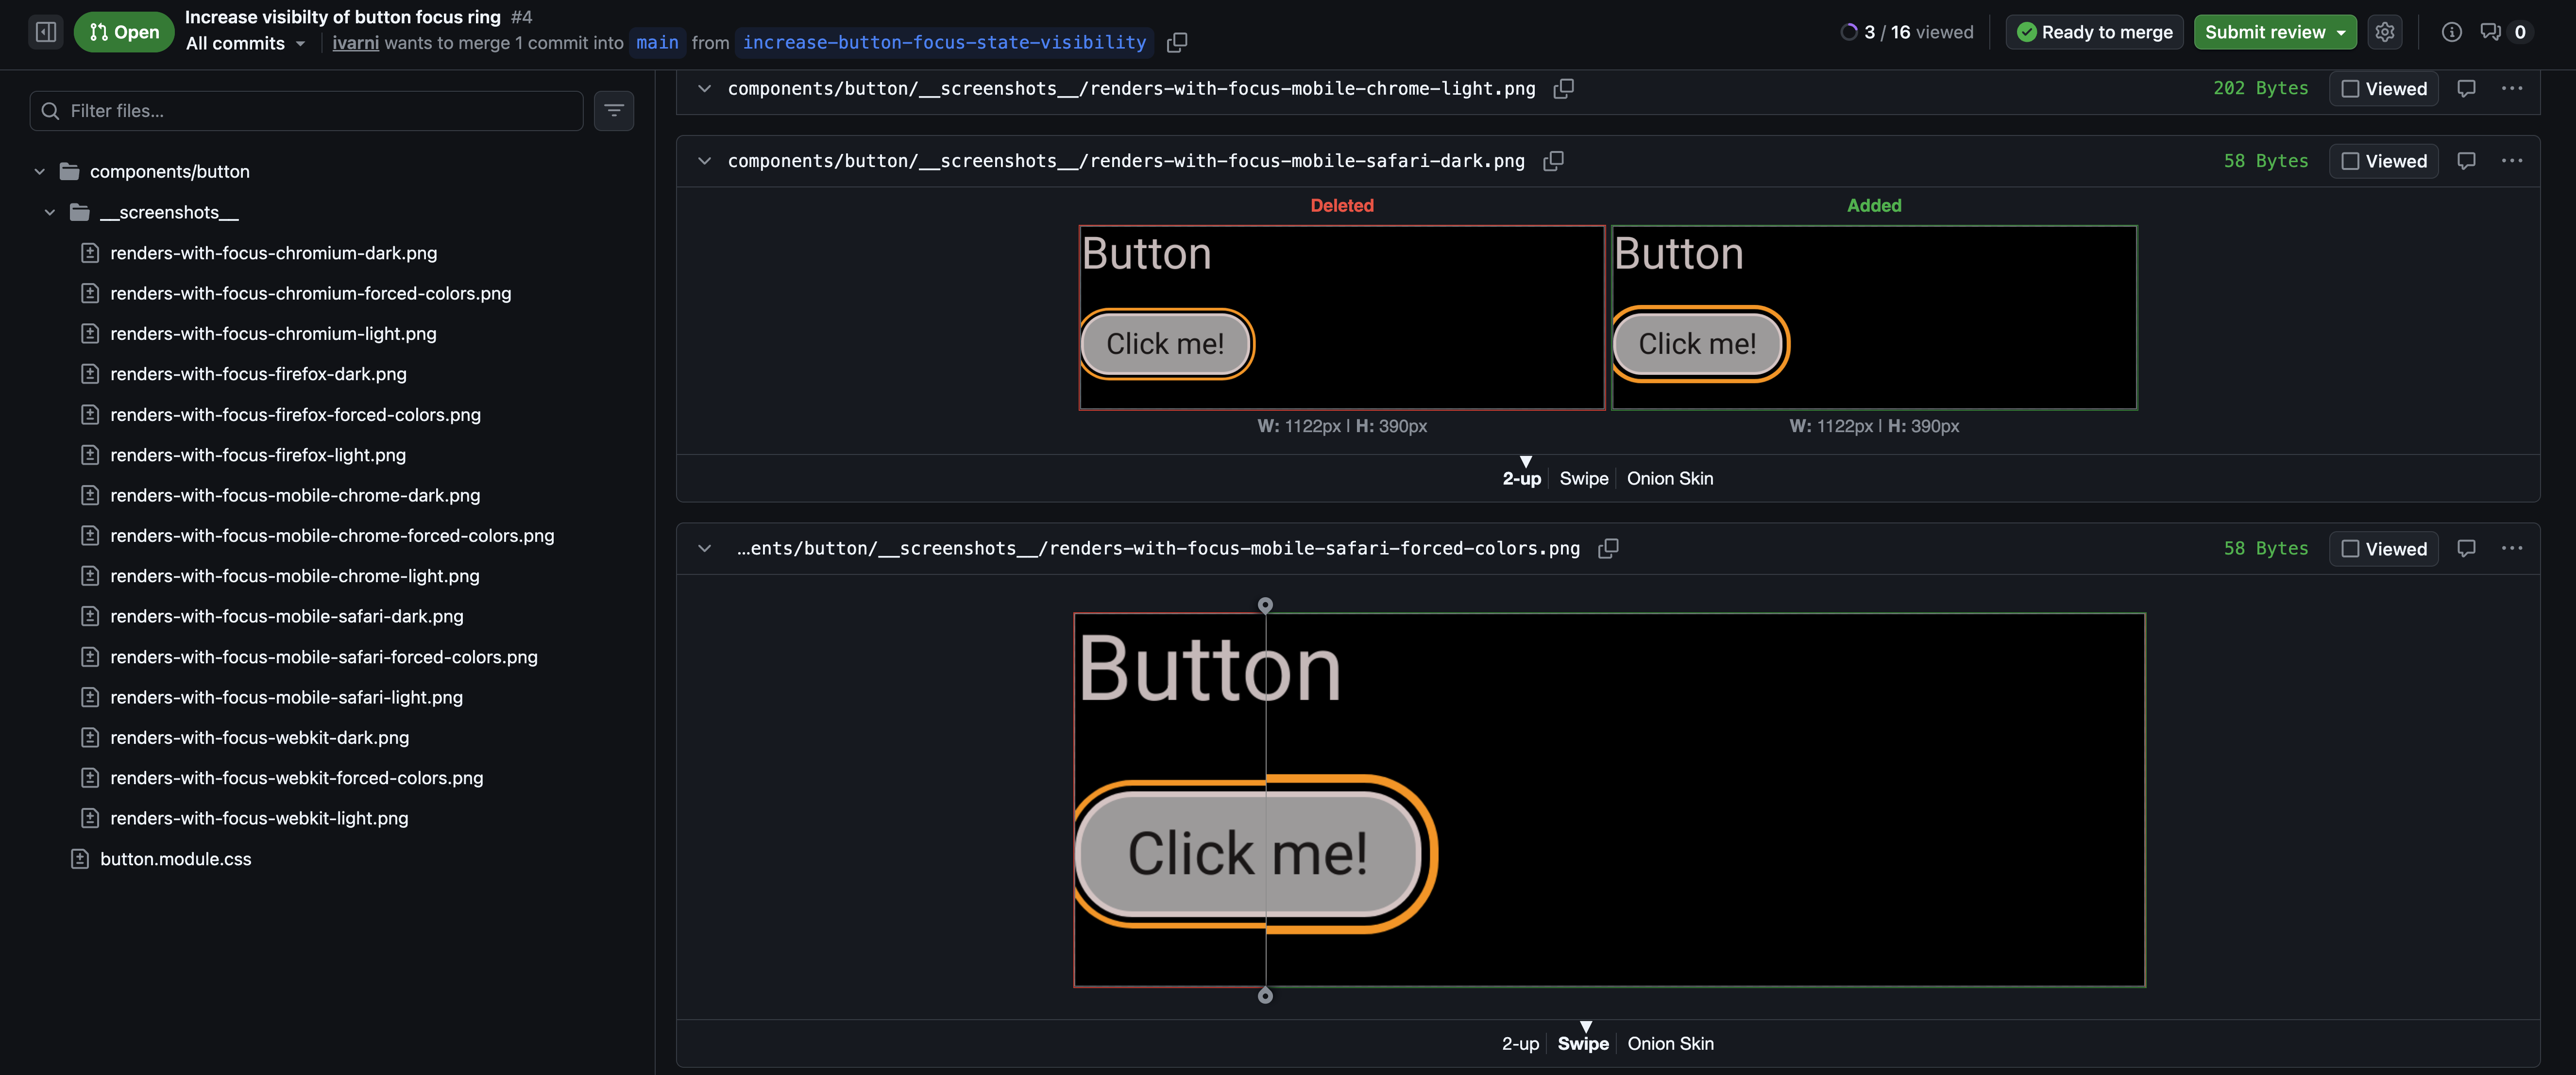Open renders-with-focus-webkit-dark.png in tree
Screen dimensions: 2576x1075
pos(260,737)
